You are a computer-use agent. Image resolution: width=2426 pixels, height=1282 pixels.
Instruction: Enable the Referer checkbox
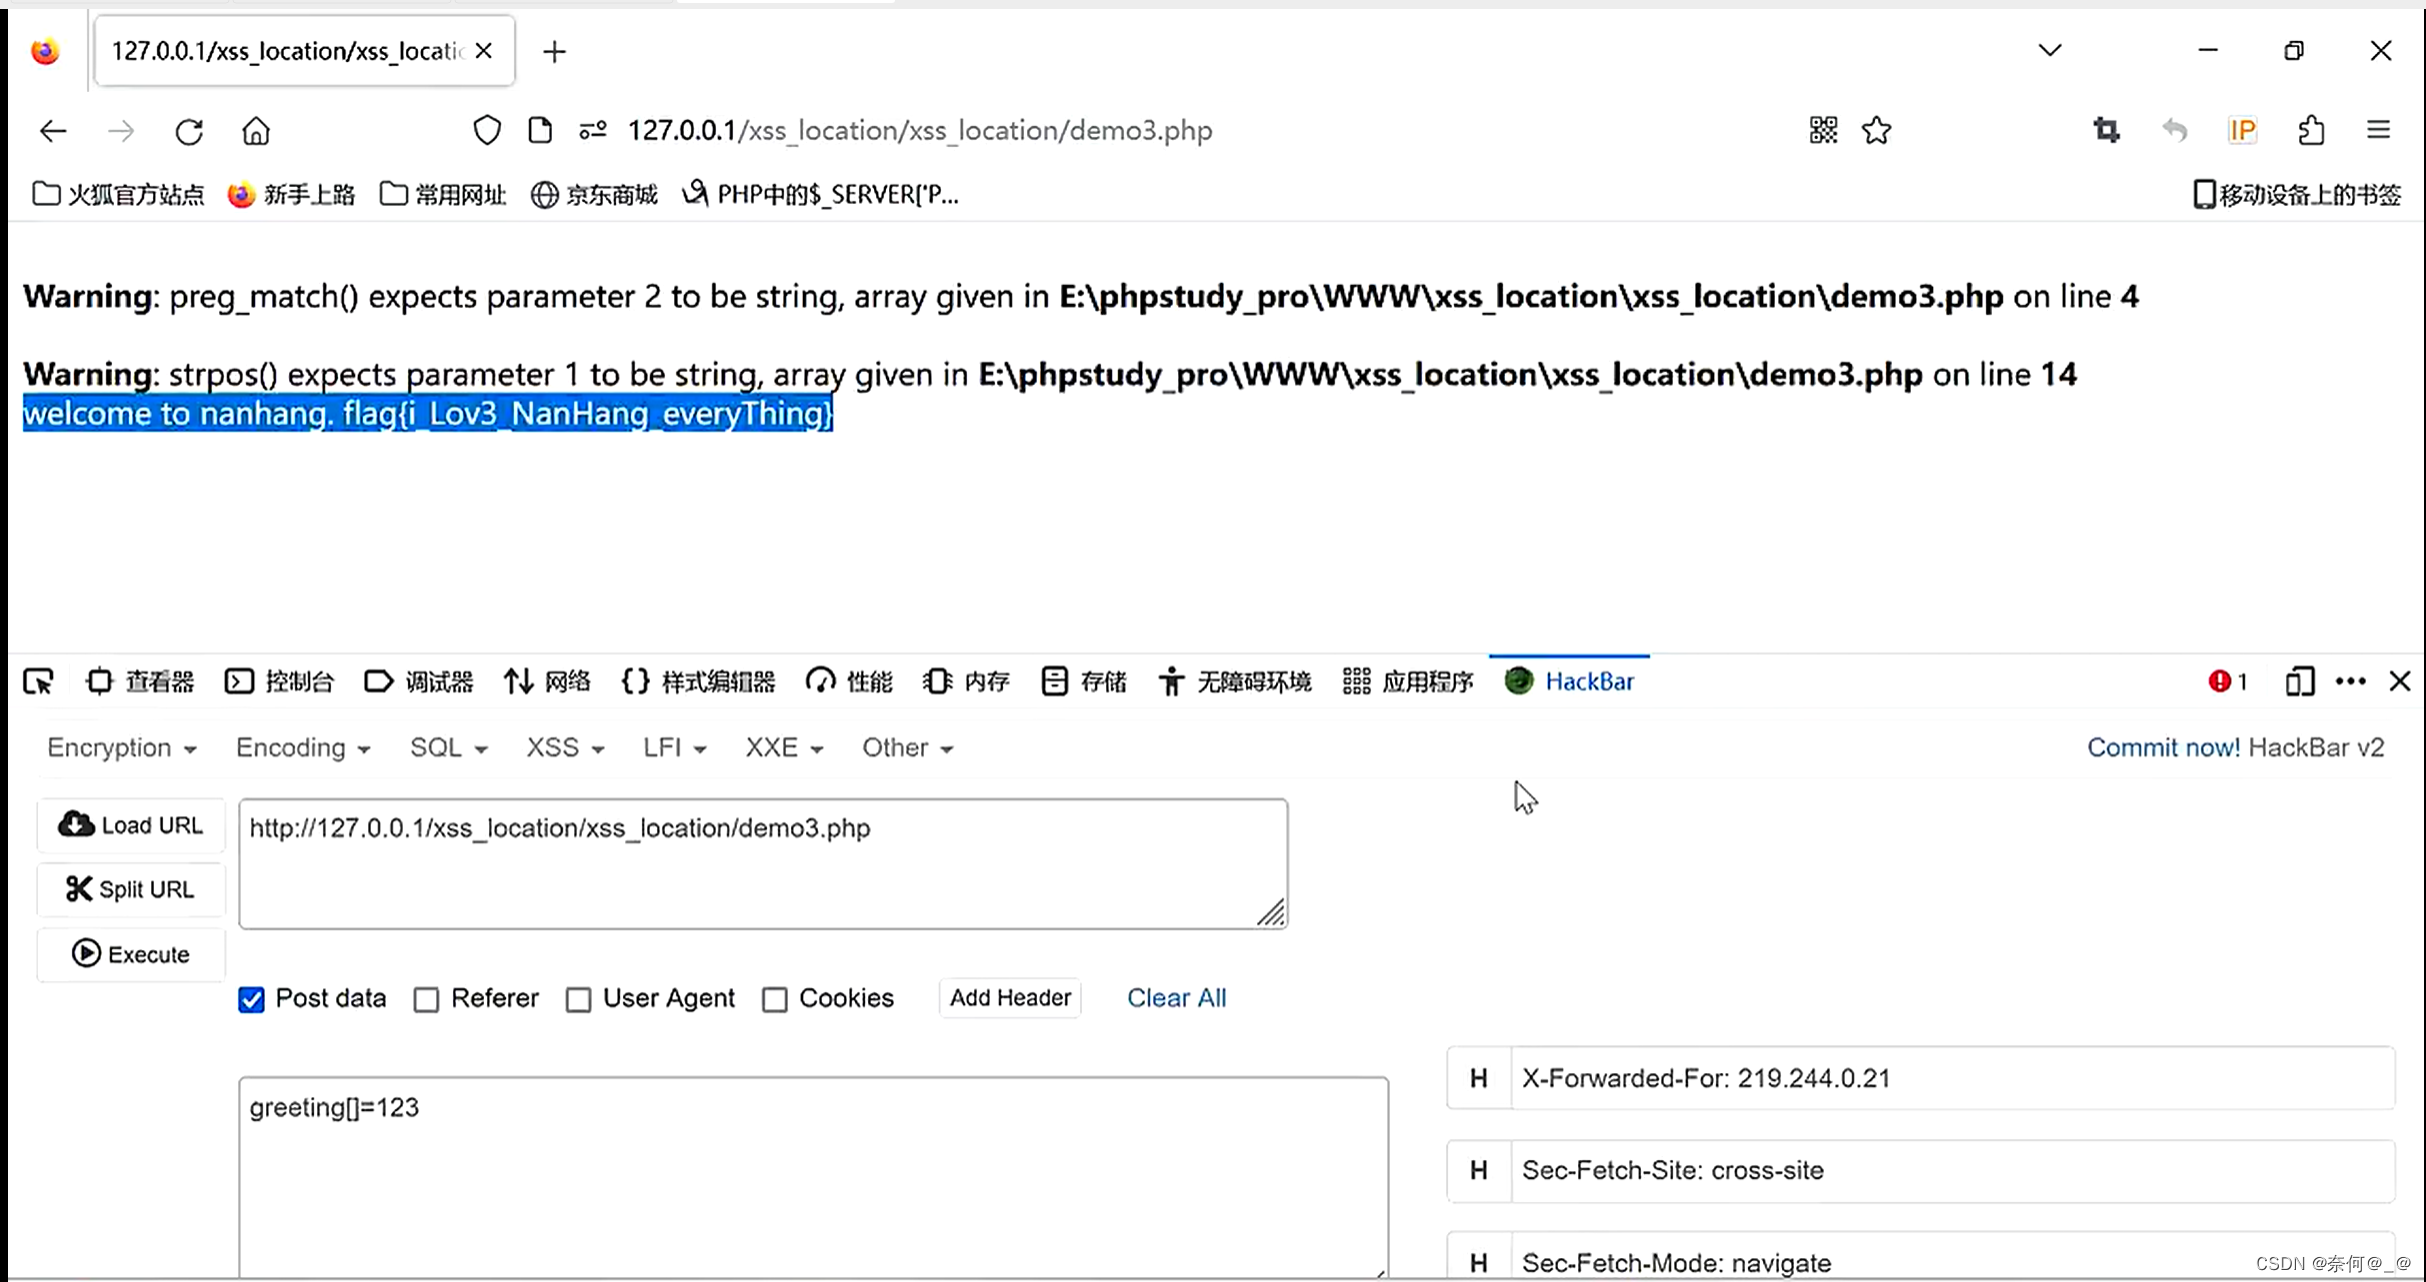pos(427,999)
